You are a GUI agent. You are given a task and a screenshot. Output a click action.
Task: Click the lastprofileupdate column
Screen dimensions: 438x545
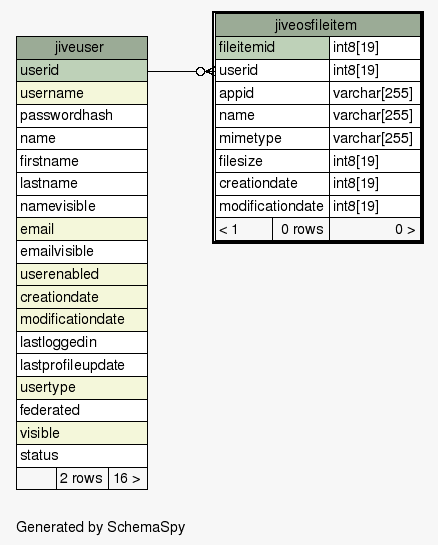click(x=82, y=365)
